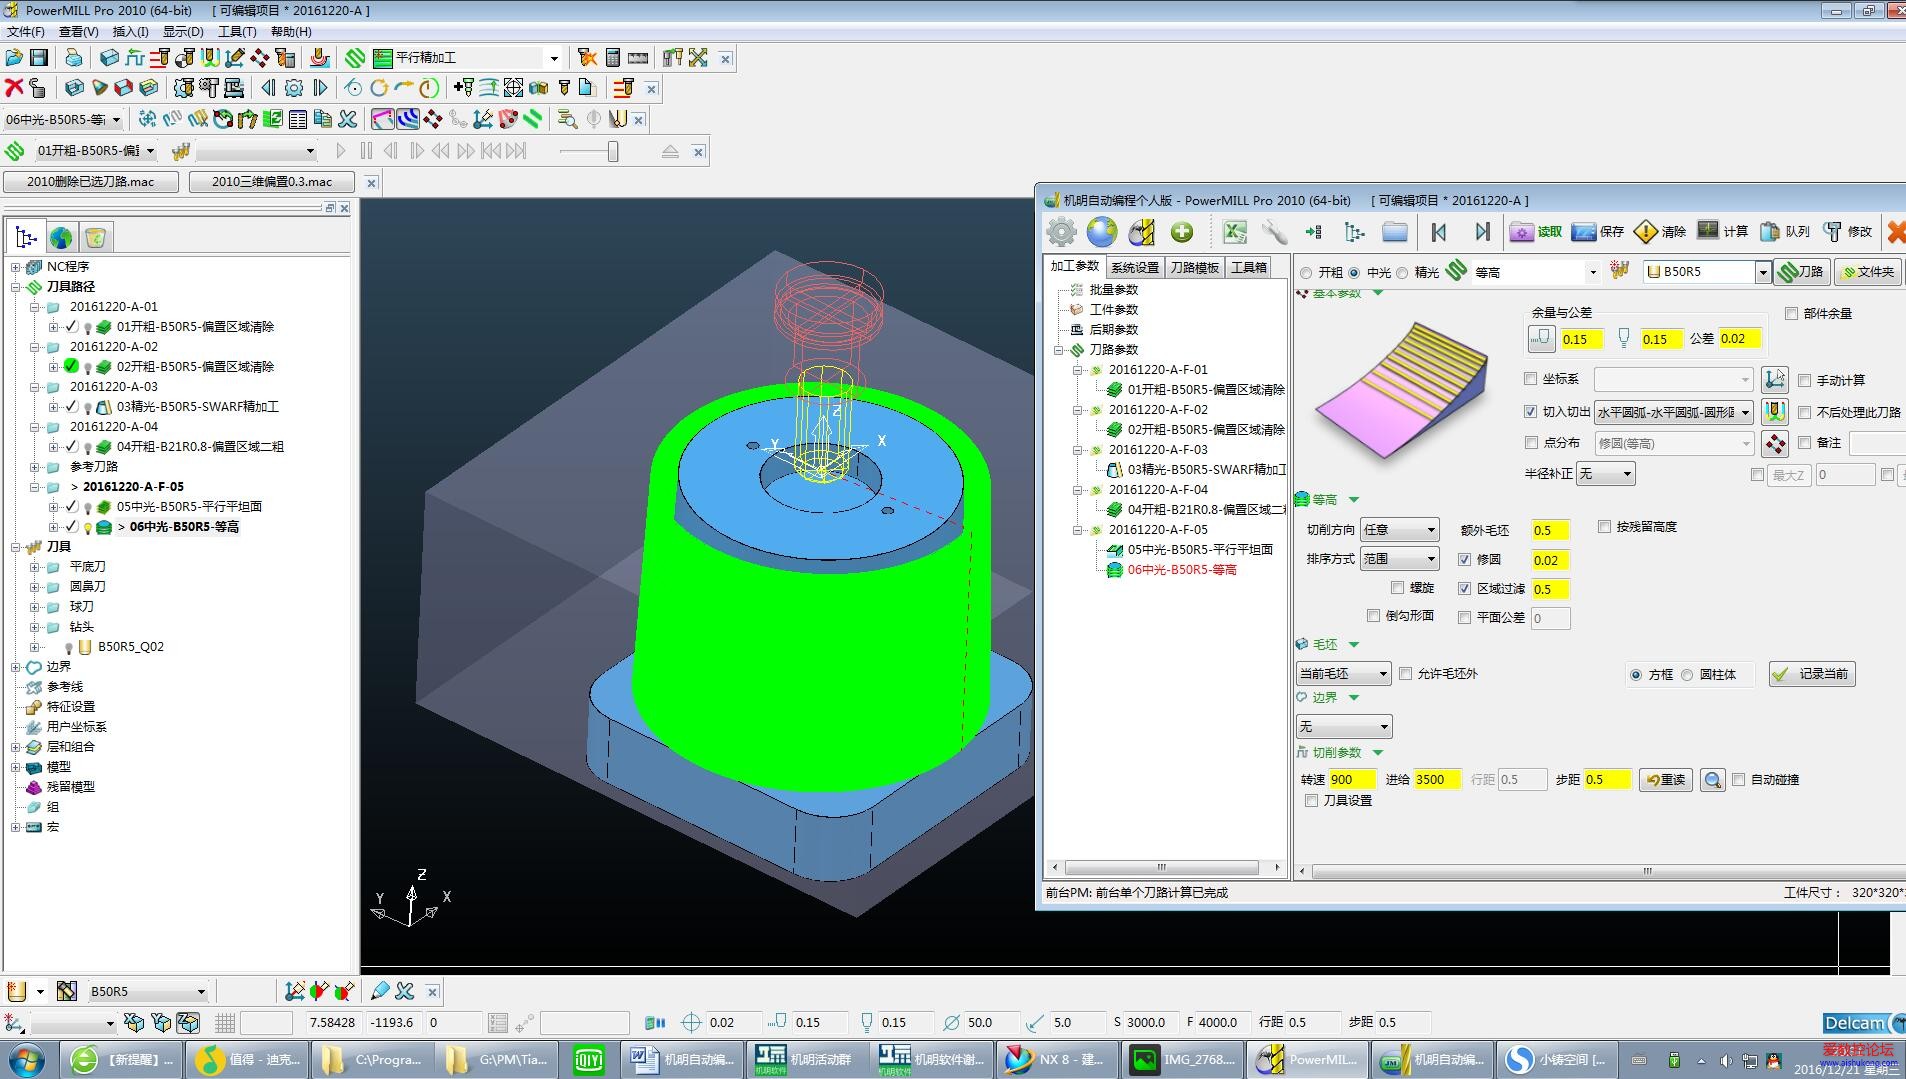1906x1079 pixels.
Task: Click the 进给 feed rate input field
Action: point(1437,780)
